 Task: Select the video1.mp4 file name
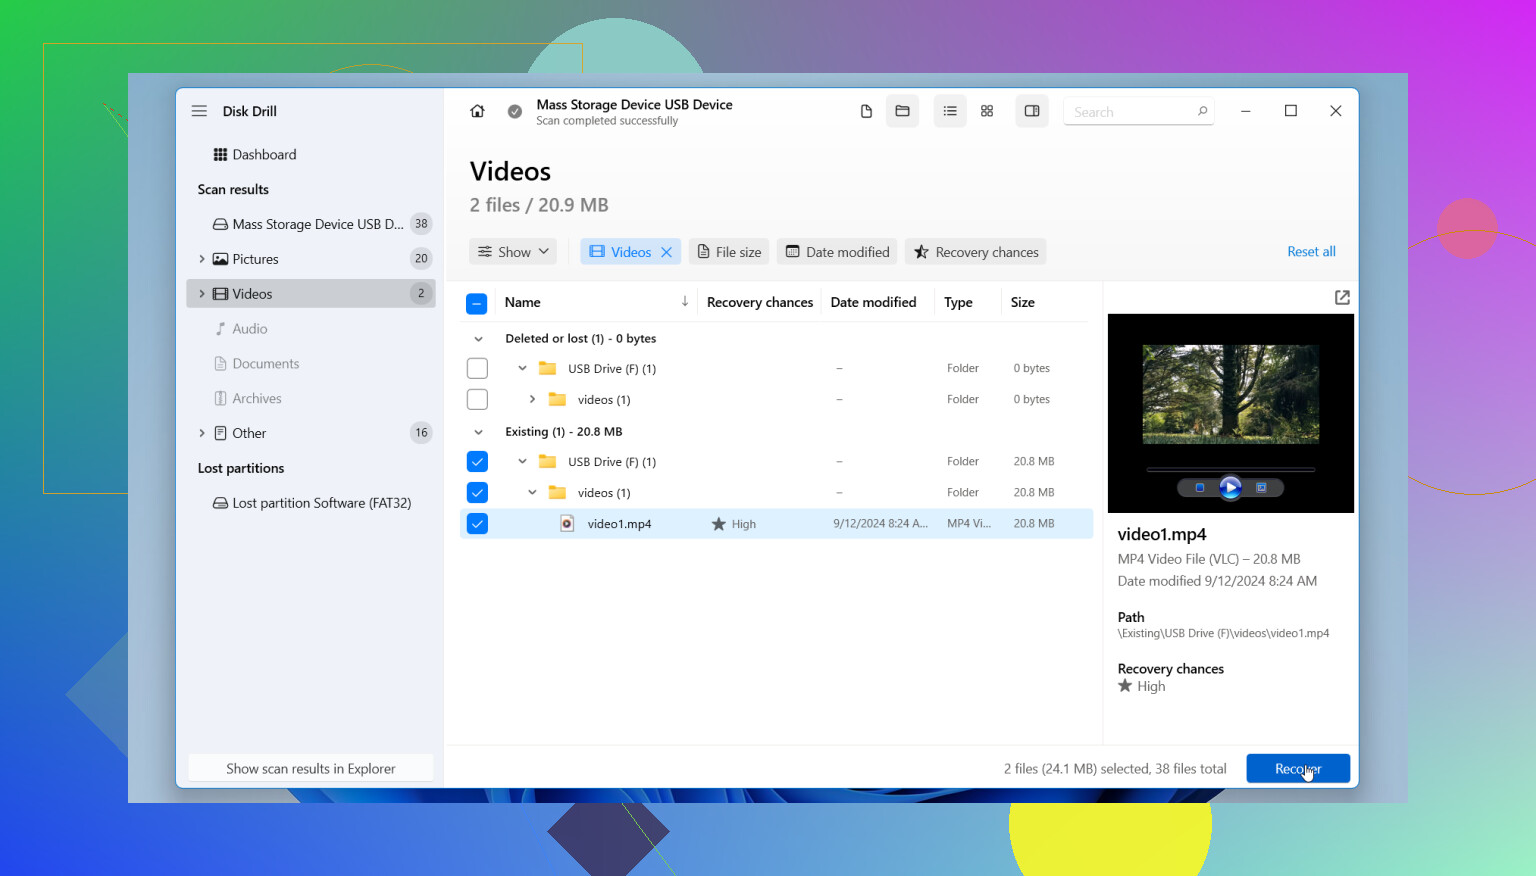coord(619,524)
